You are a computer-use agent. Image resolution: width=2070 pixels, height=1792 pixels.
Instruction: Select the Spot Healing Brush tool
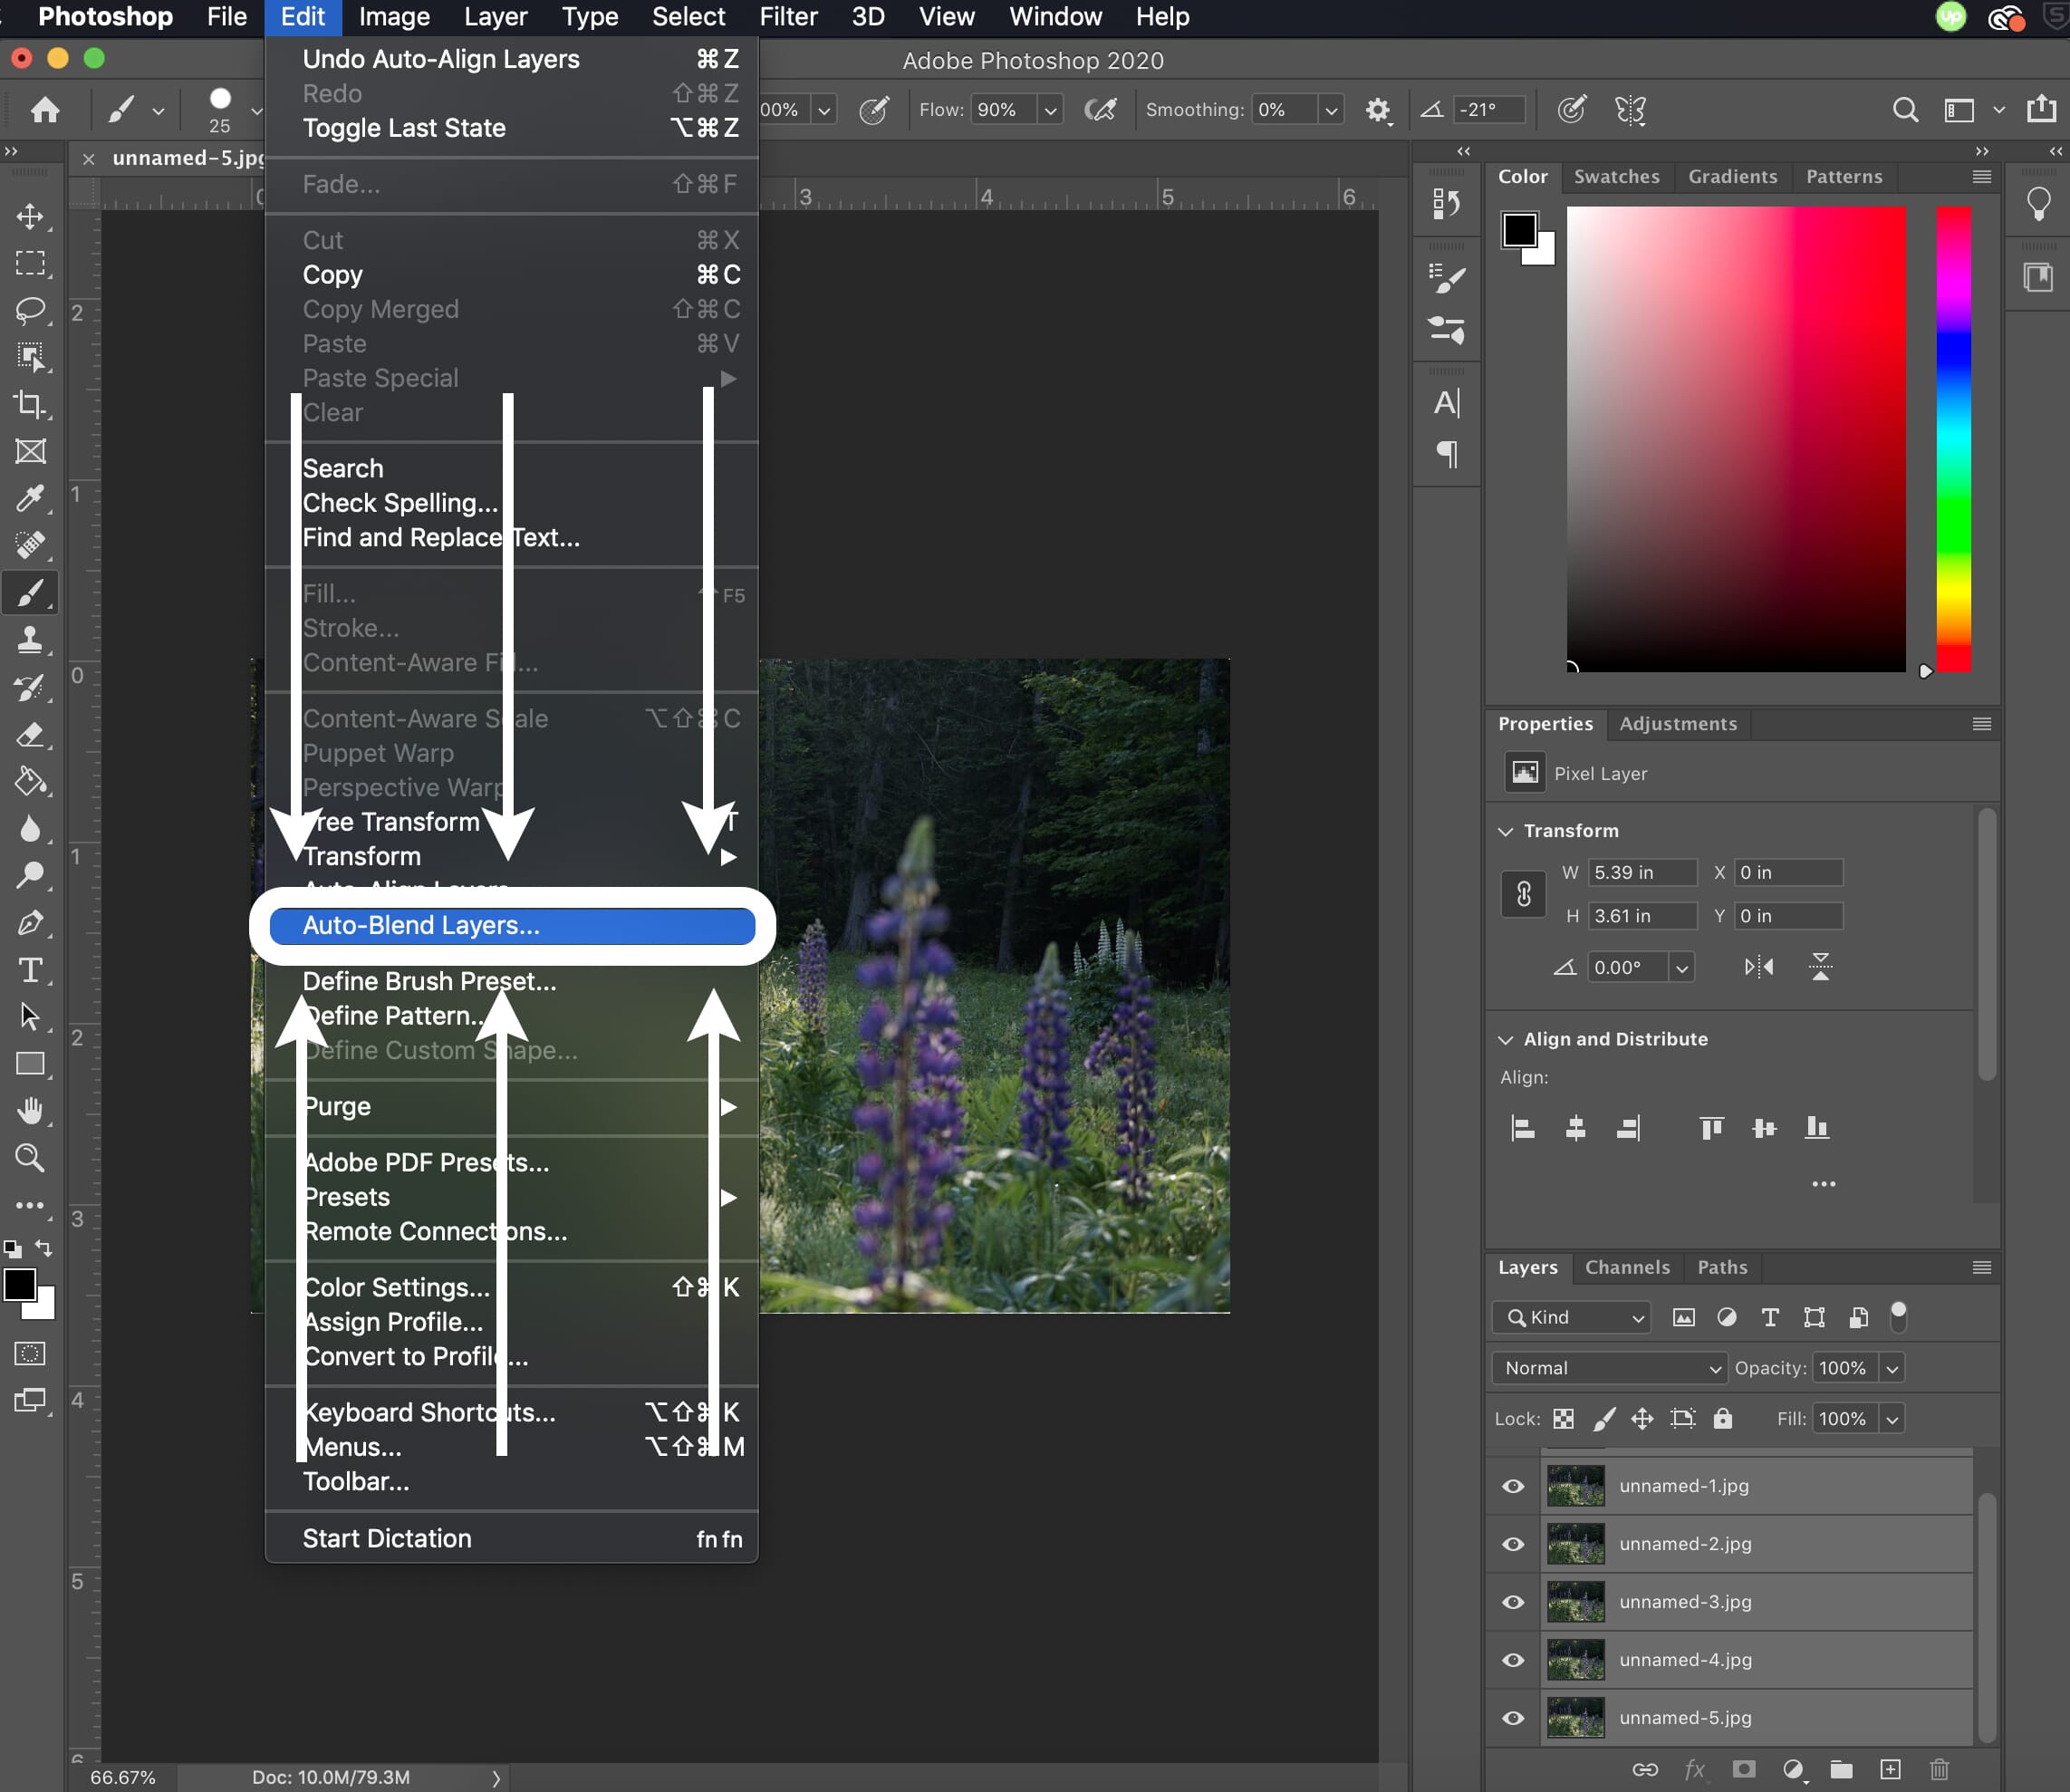click(30, 545)
